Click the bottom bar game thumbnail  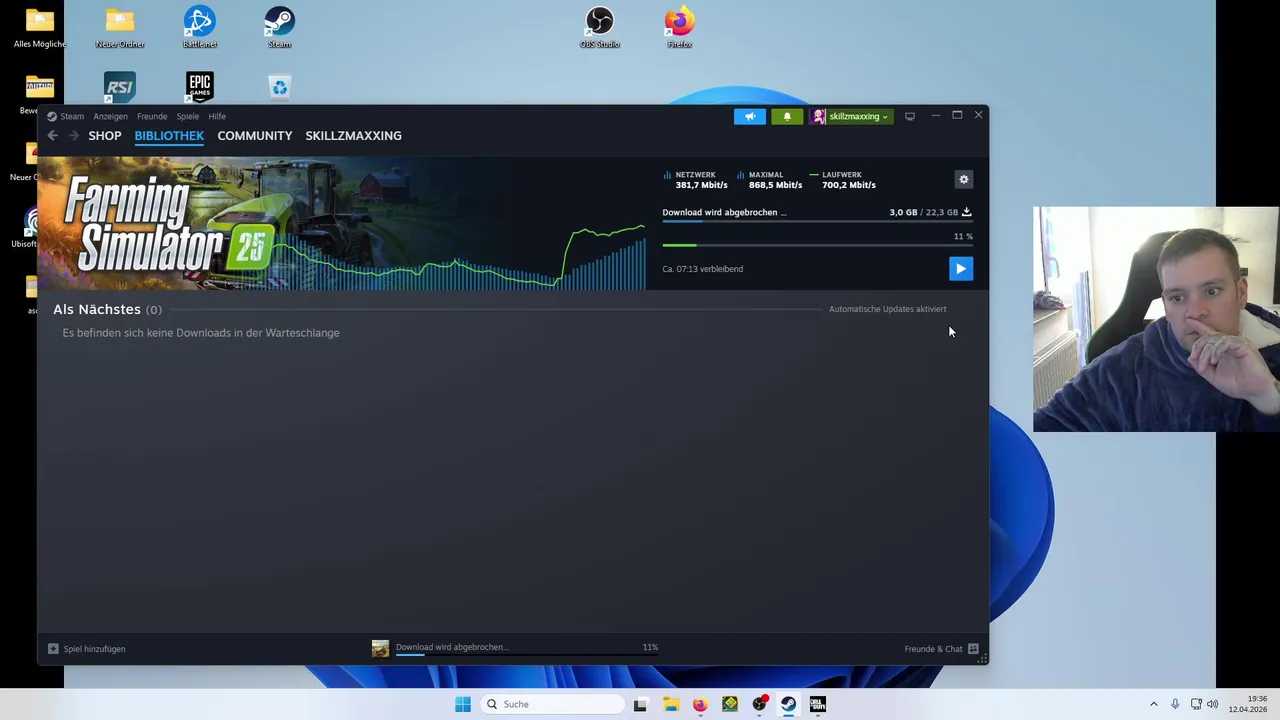click(x=380, y=649)
